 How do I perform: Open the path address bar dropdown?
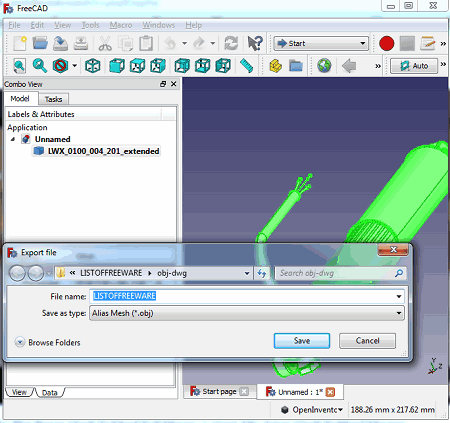tap(247, 273)
